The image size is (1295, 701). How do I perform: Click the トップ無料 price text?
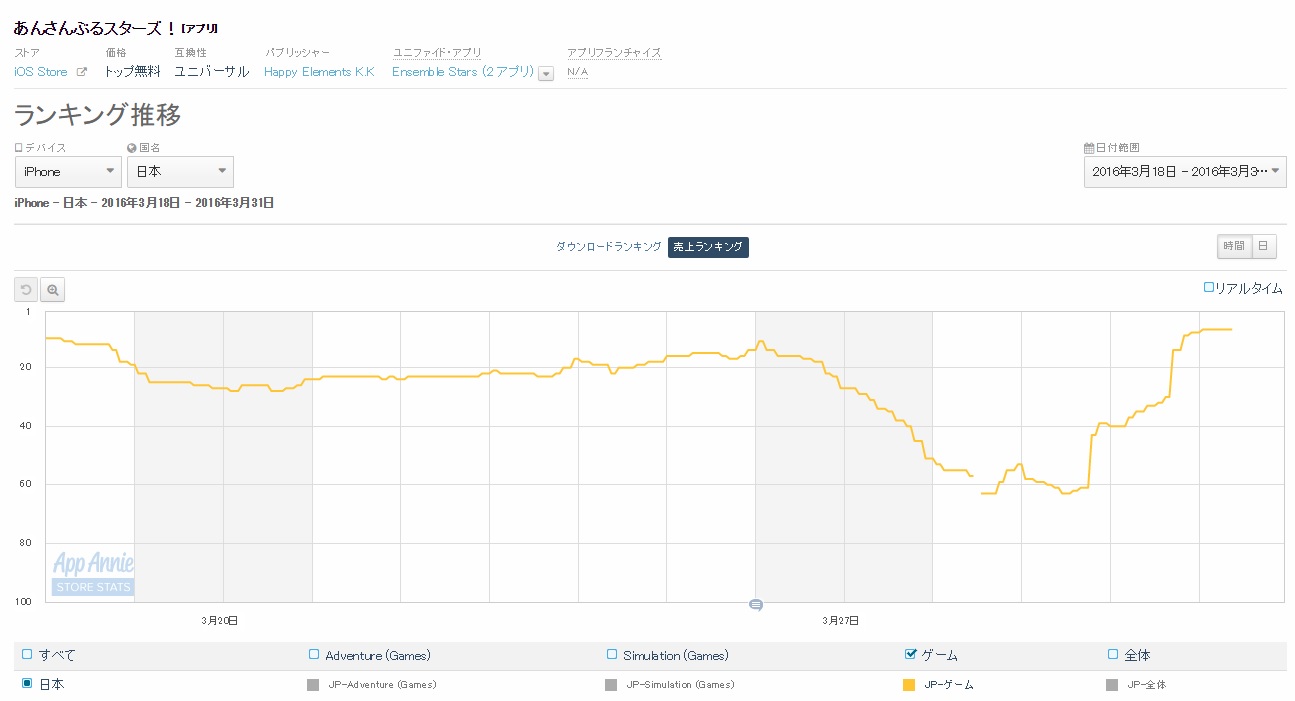[x=133, y=72]
